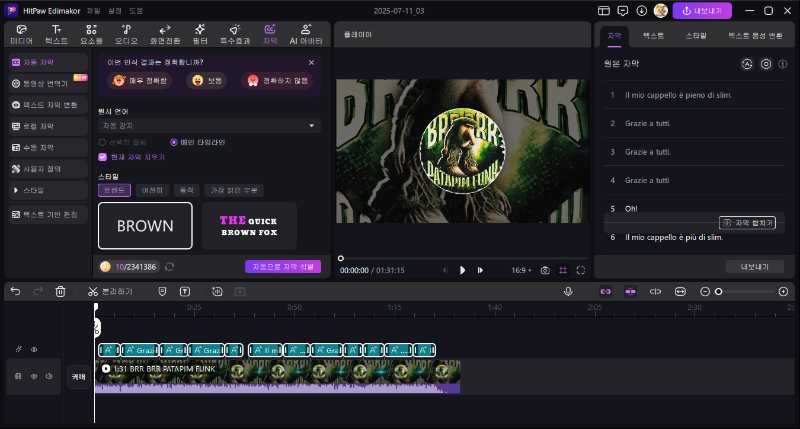Select the greyed selected-clip radio option
This screenshot has width=800, height=429.
(x=102, y=142)
